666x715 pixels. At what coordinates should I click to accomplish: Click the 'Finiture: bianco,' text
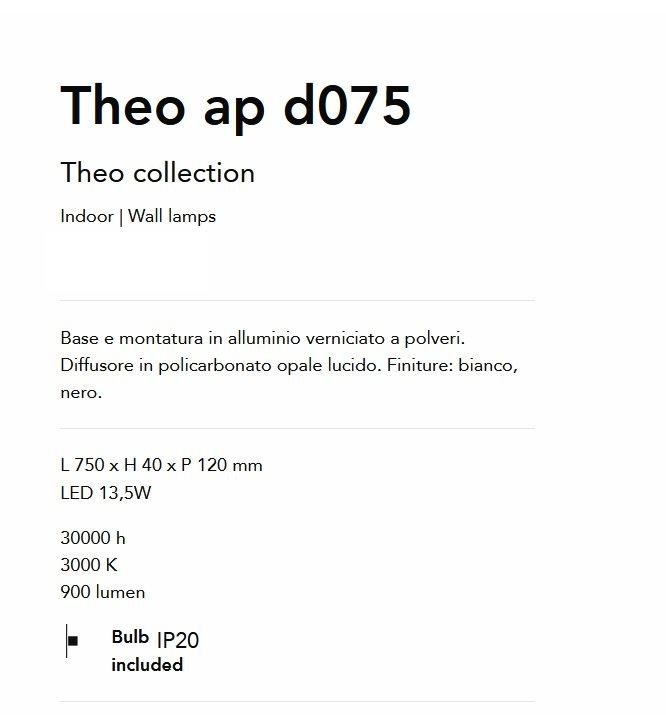click(452, 365)
